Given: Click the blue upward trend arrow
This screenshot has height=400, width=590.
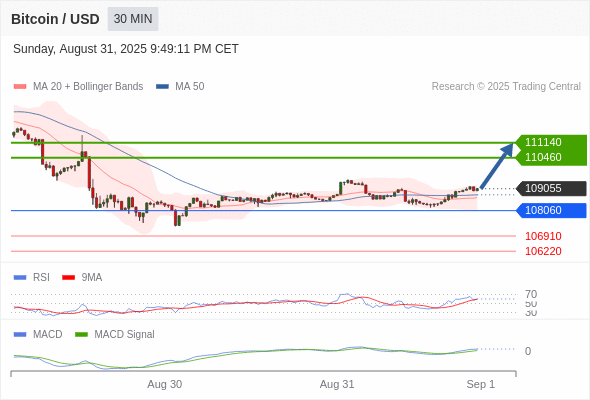Looking at the screenshot, I should 497,165.
